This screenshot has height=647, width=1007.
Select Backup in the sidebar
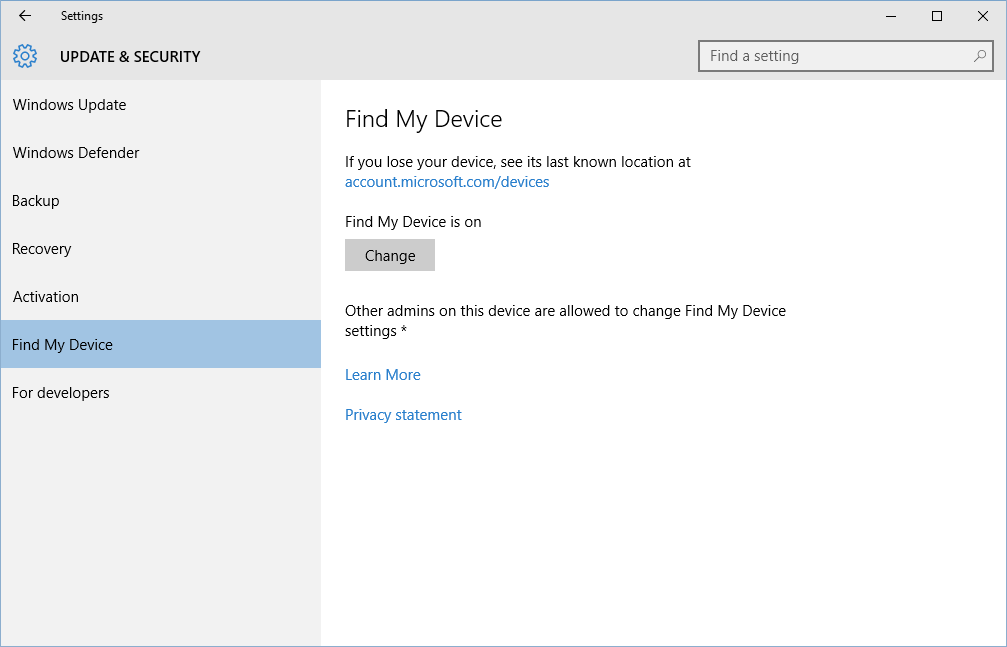point(161,200)
